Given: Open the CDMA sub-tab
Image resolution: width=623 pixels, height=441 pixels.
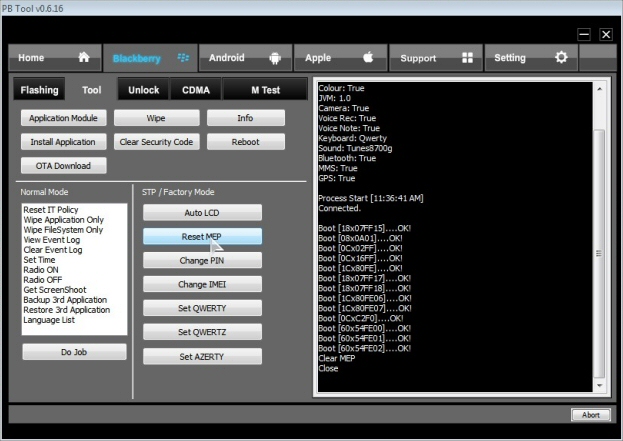Looking at the screenshot, I should click(196, 90).
